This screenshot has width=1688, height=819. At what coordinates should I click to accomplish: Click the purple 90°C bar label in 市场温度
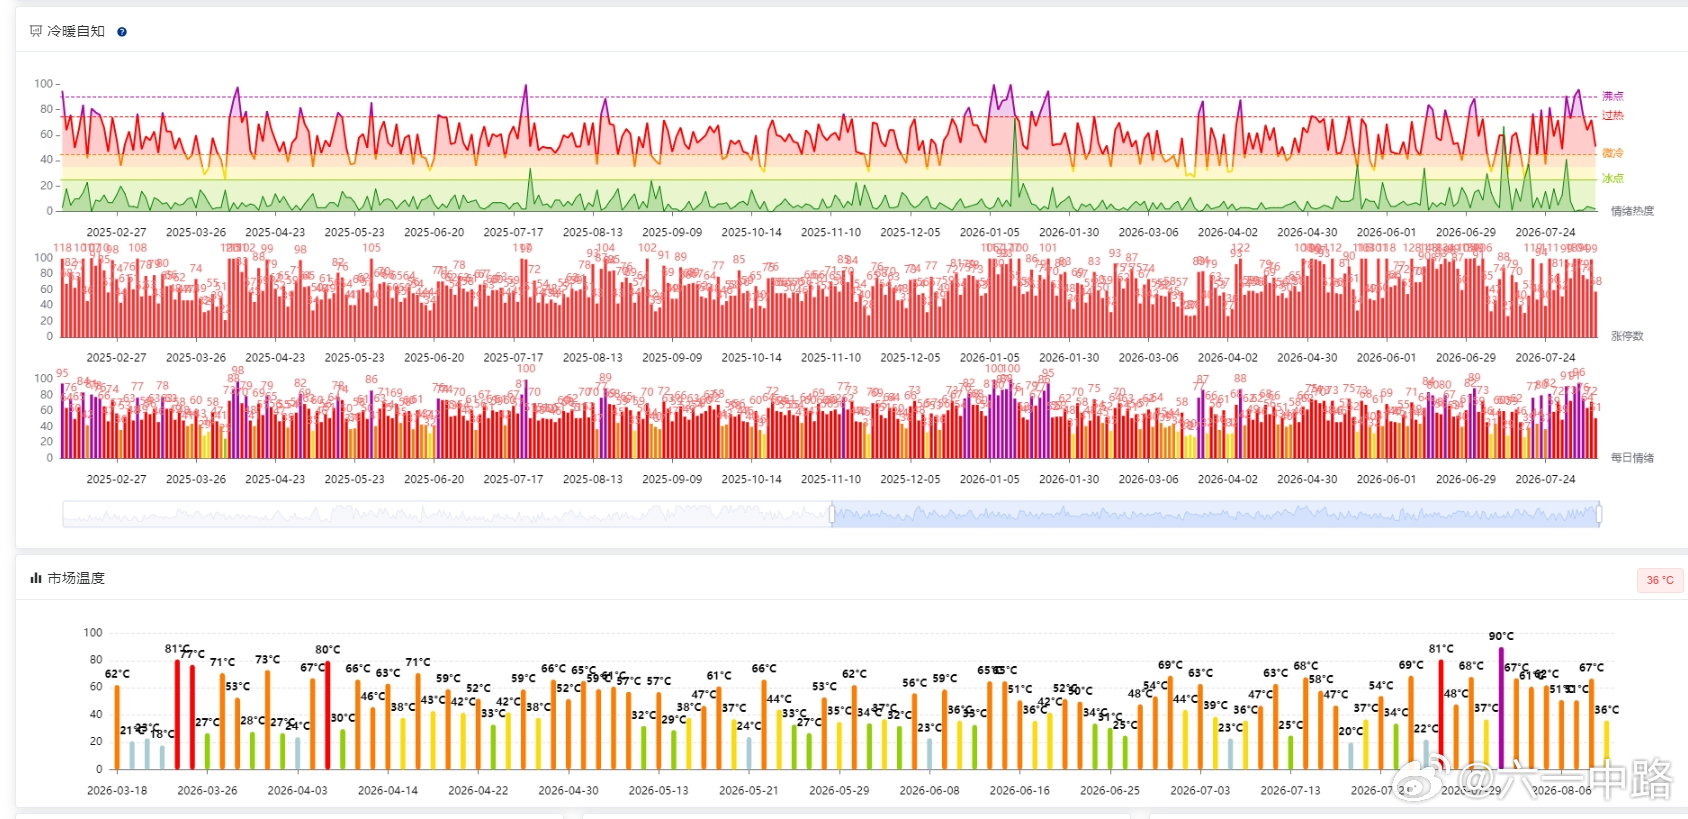coord(1501,636)
